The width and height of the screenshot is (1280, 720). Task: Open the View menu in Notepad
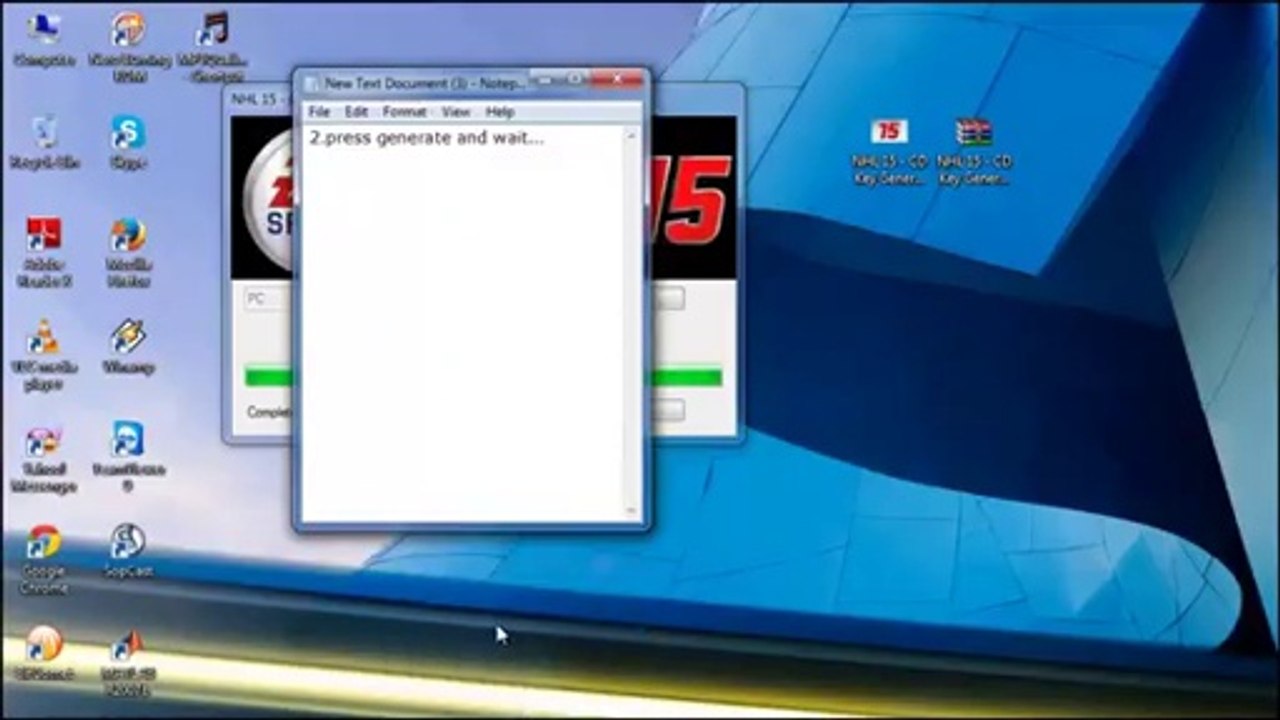click(455, 112)
